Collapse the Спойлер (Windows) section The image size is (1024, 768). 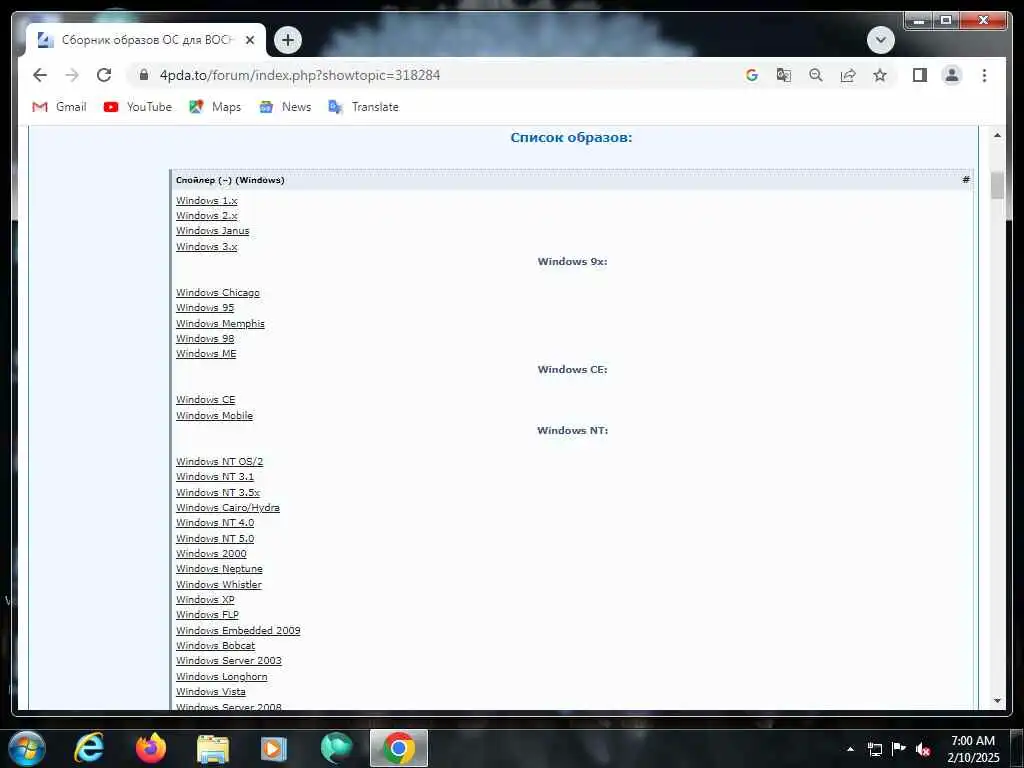230,180
